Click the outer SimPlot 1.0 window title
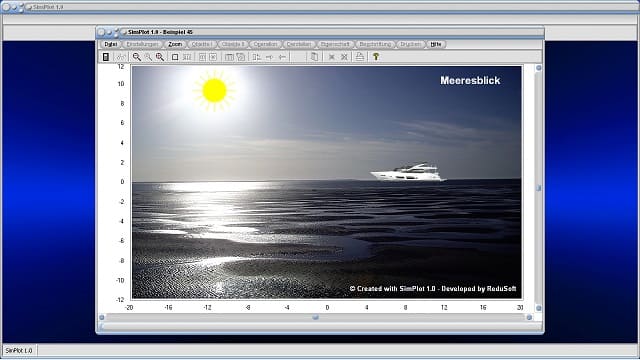This screenshot has height=360, width=640. [x=48, y=7]
